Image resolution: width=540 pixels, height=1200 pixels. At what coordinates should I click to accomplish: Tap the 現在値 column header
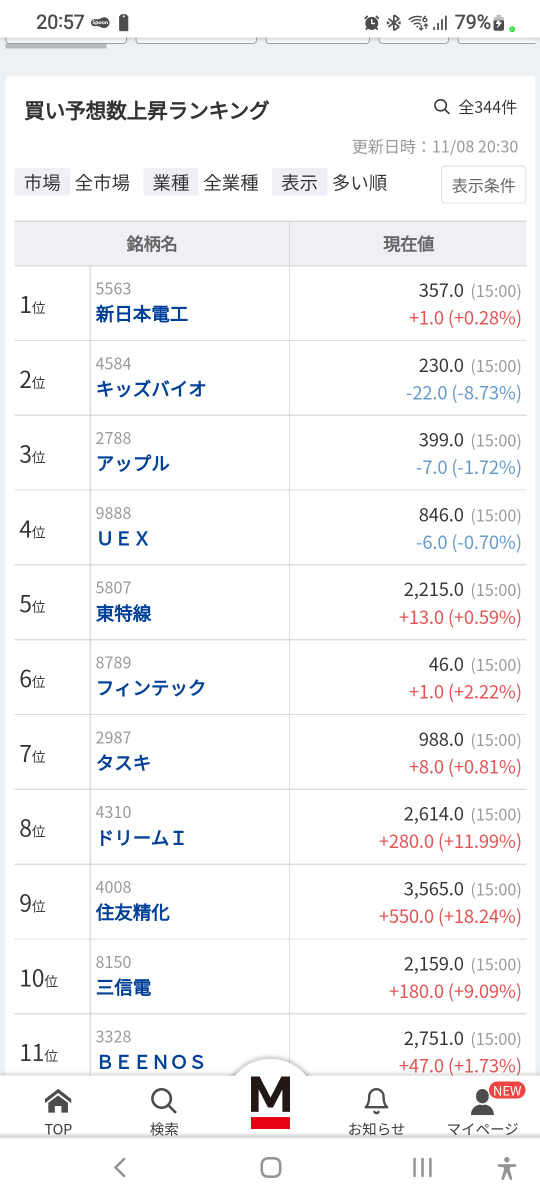point(408,244)
